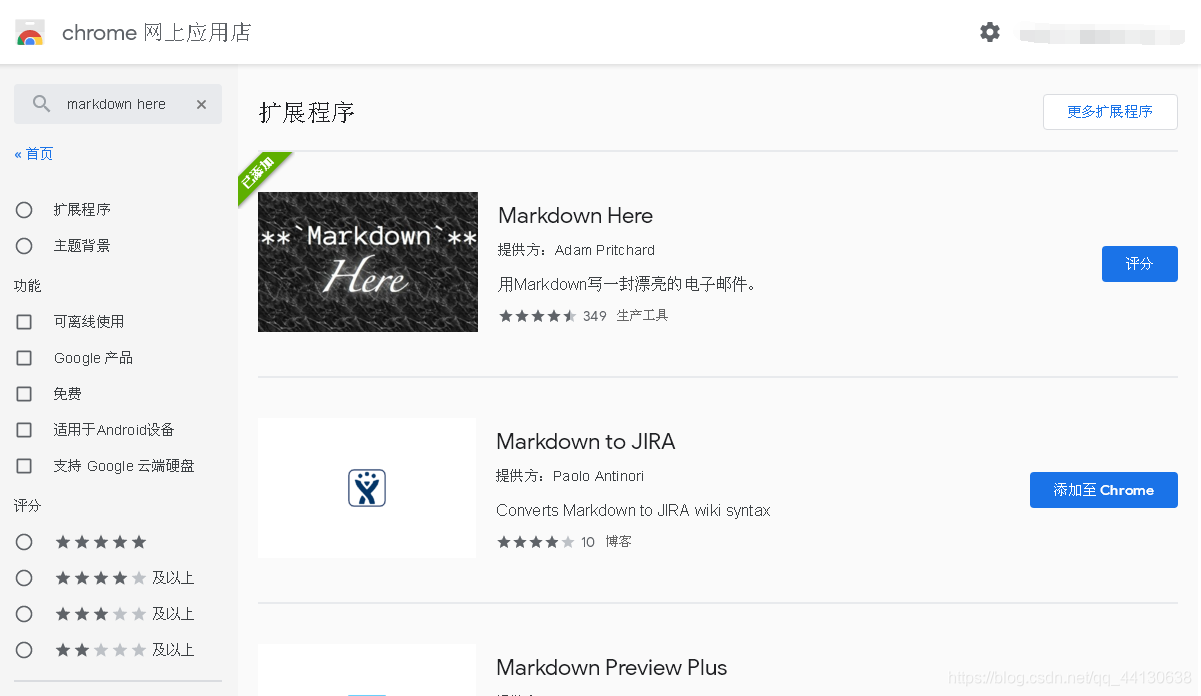Select the five-star rating radio button
This screenshot has width=1201, height=696.
[x=24, y=542]
